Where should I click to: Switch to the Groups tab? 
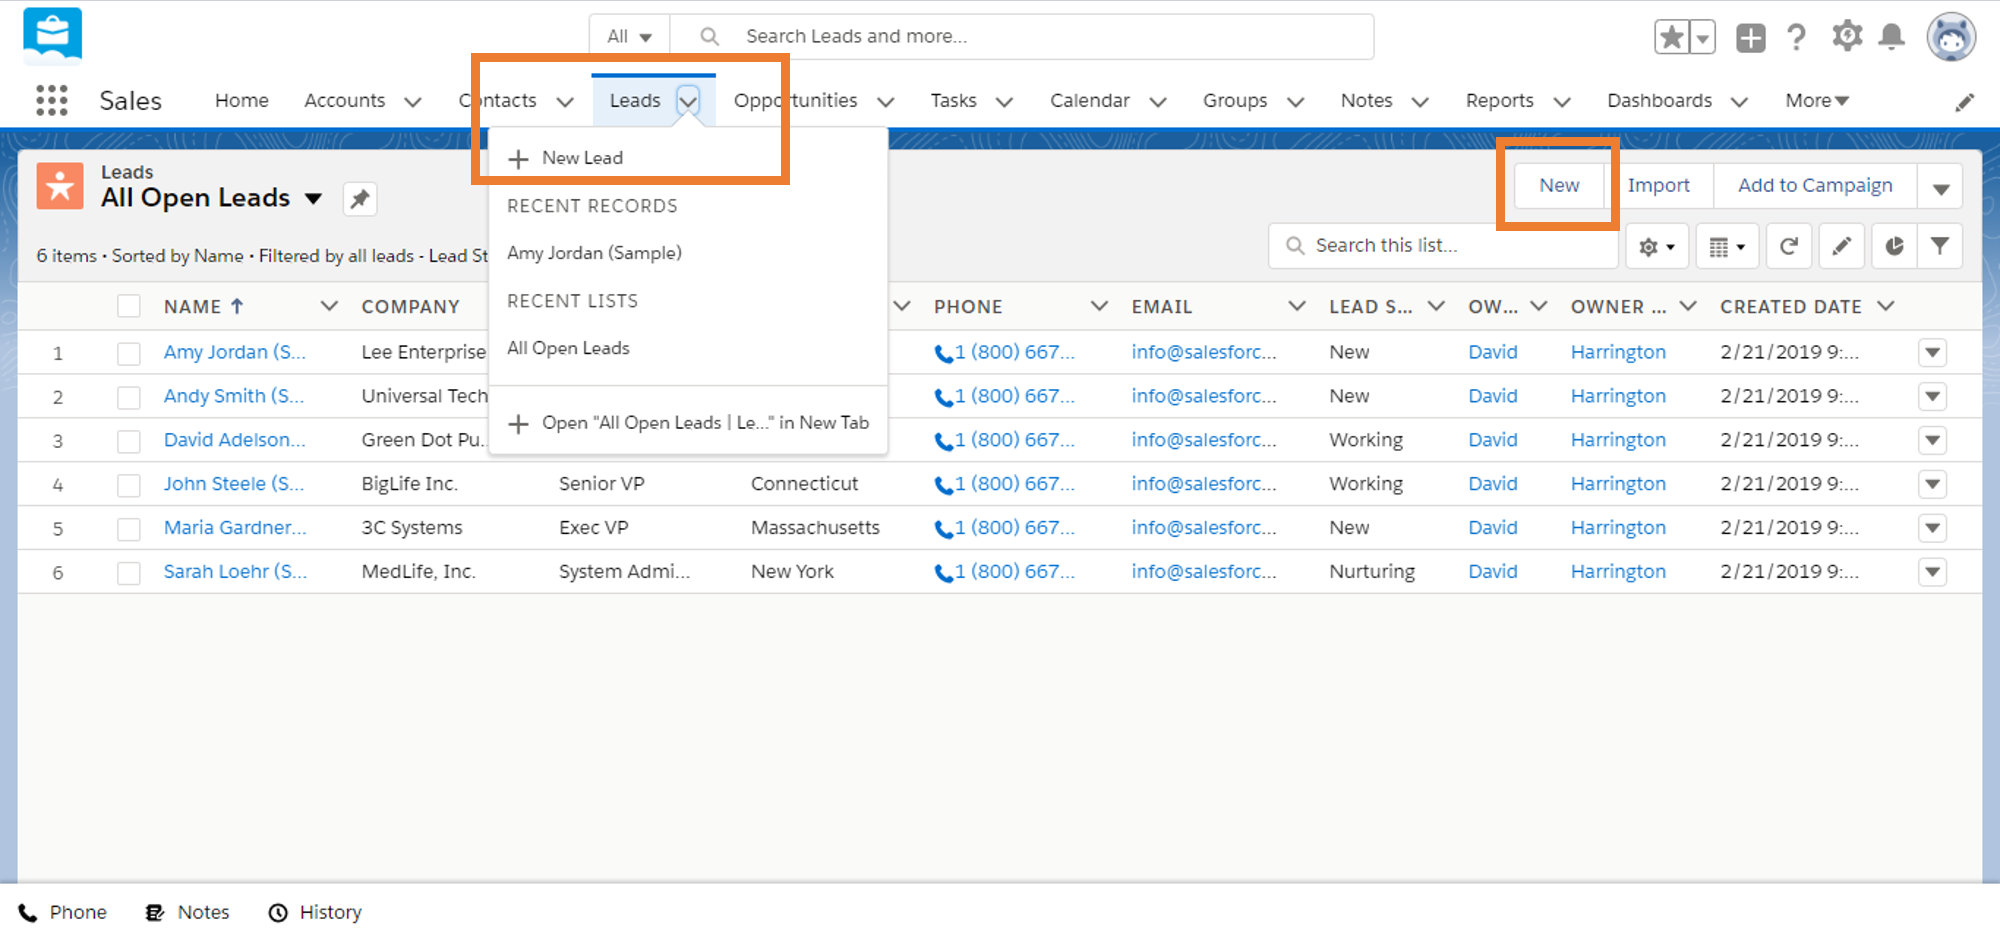pos(1235,101)
